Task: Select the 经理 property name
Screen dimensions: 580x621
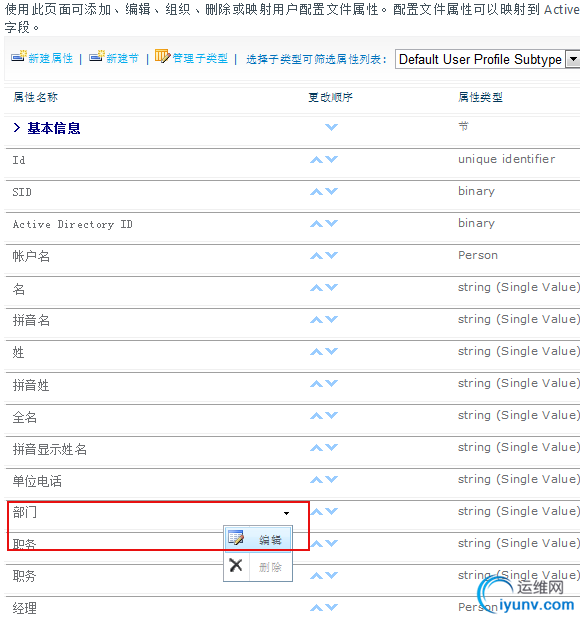Action: 25,608
